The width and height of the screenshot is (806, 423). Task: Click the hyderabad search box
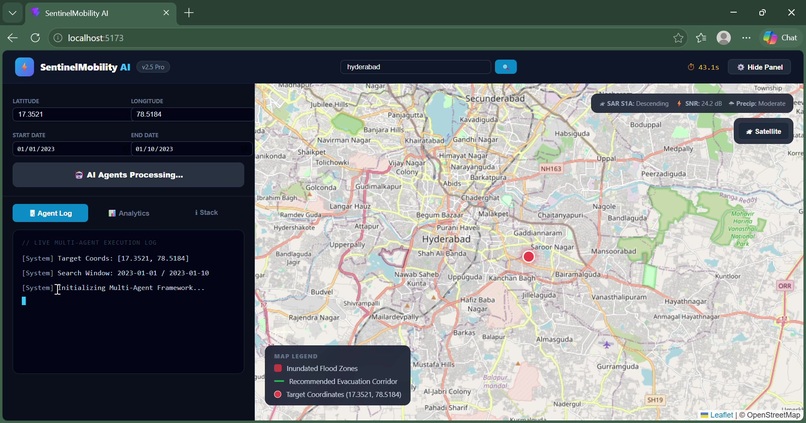click(x=415, y=67)
